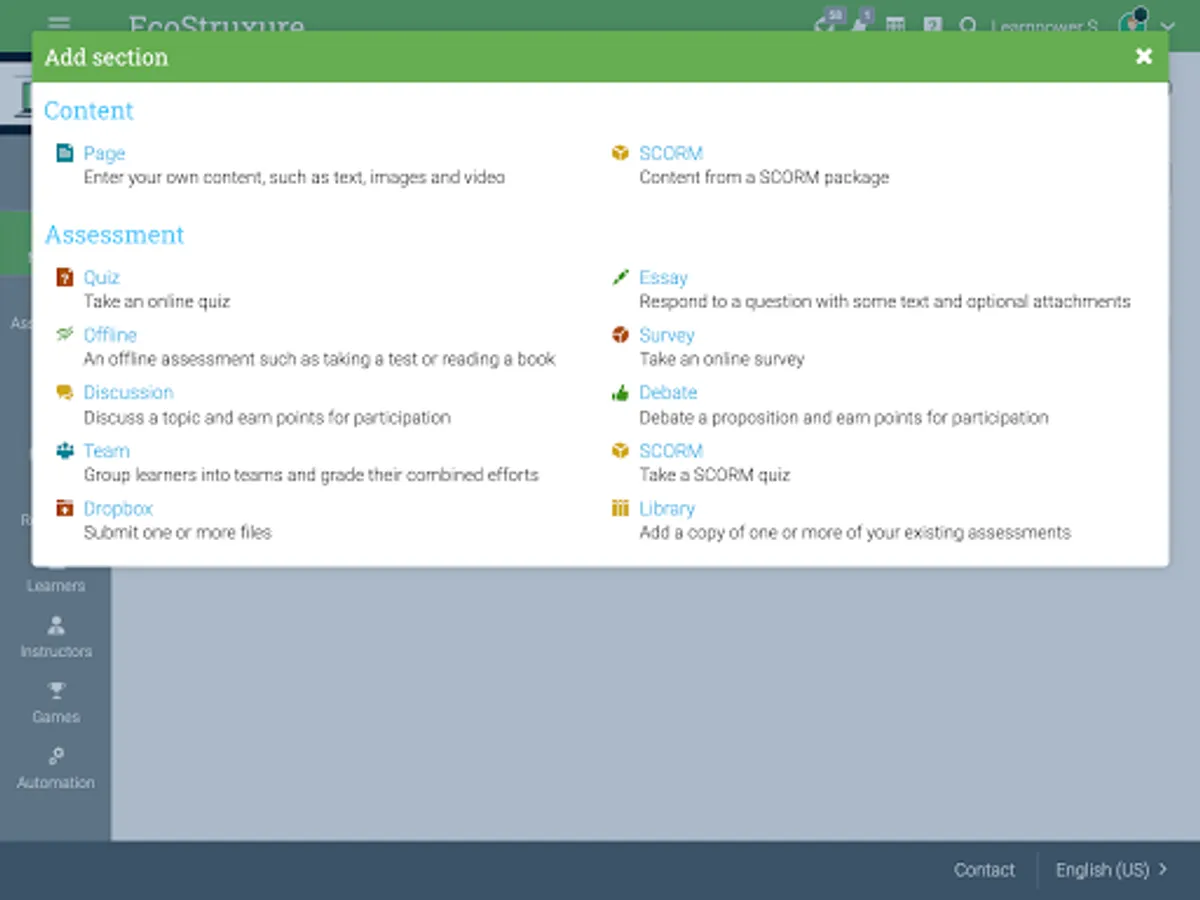
Task: Click the Debate thumbs-up icon
Action: 620,393
